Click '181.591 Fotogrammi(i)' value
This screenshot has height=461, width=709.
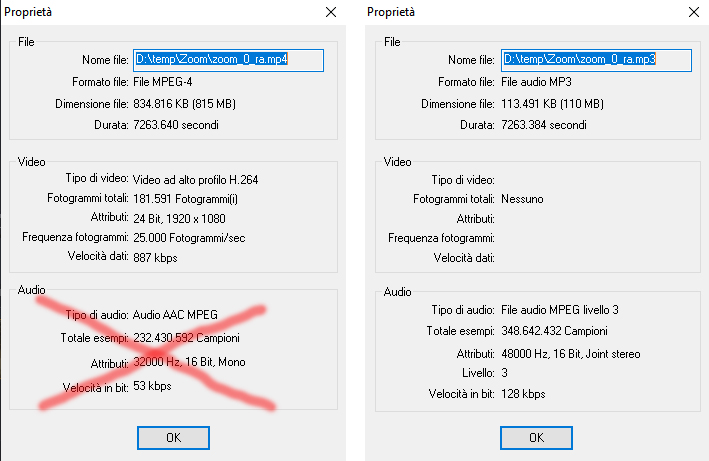[185, 199]
